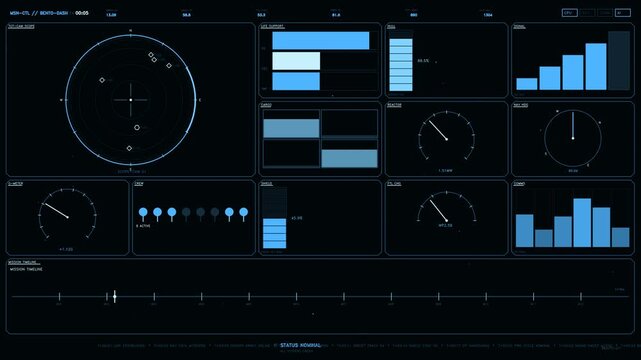Click the "MISSION TIMELINE" panel heading

pyautogui.click(x=26, y=269)
